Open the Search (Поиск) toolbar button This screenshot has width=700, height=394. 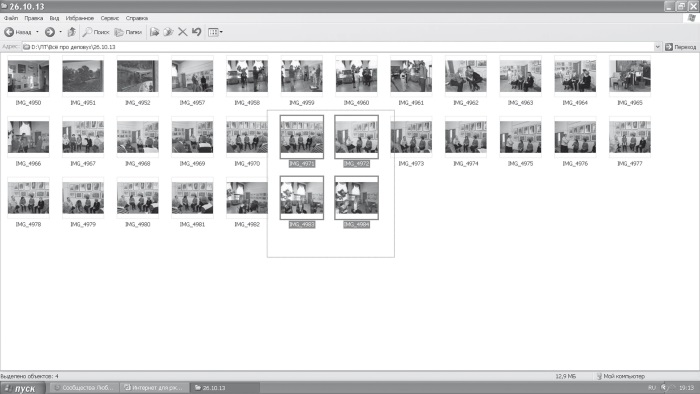pos(96,32)
